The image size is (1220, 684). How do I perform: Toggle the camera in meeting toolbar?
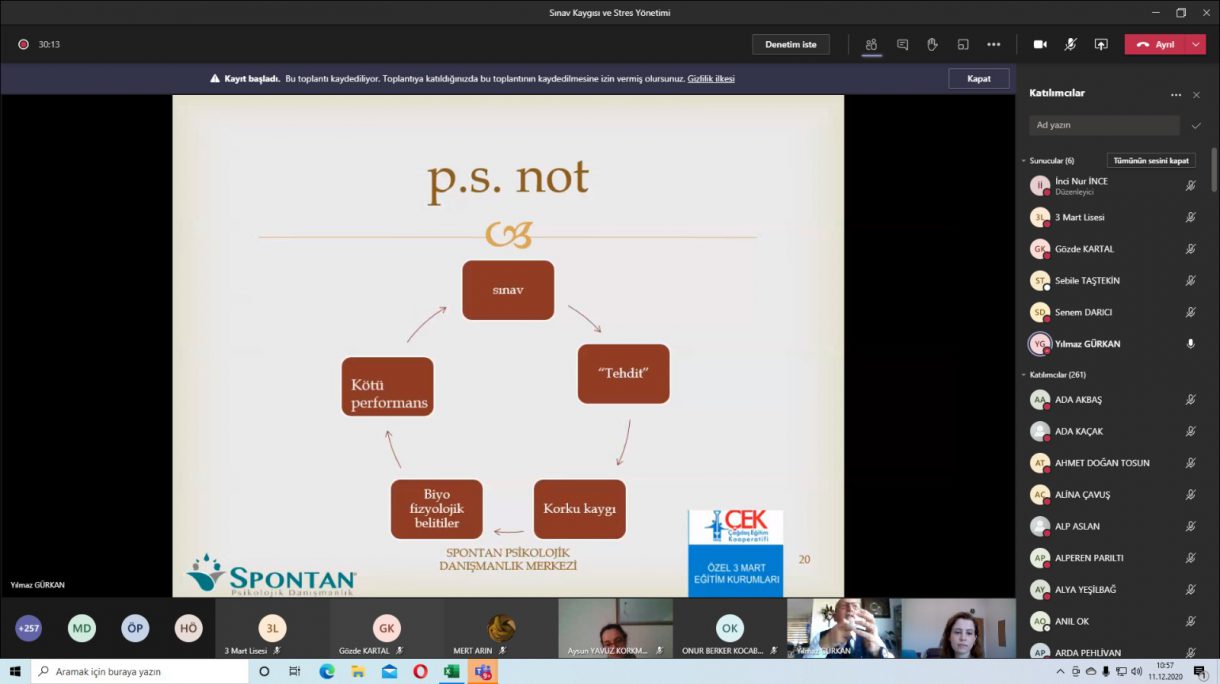(1040, 44)
